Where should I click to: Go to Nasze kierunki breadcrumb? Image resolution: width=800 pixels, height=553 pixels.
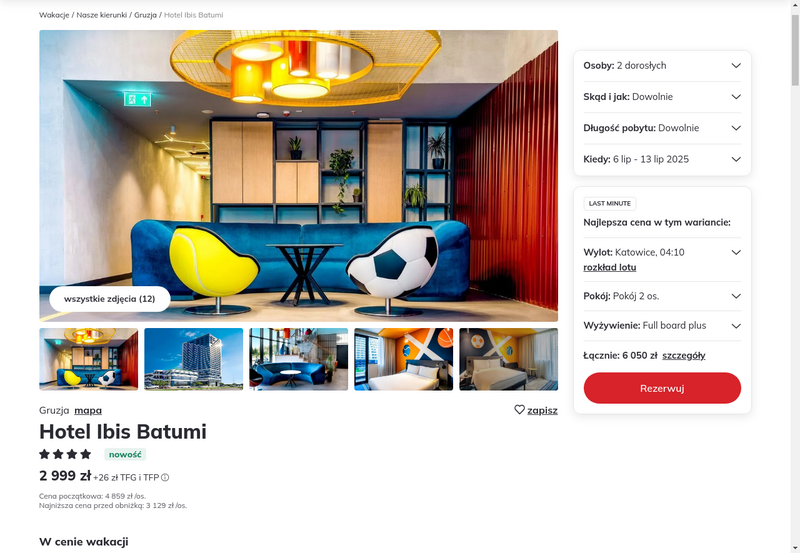point(102,15)
